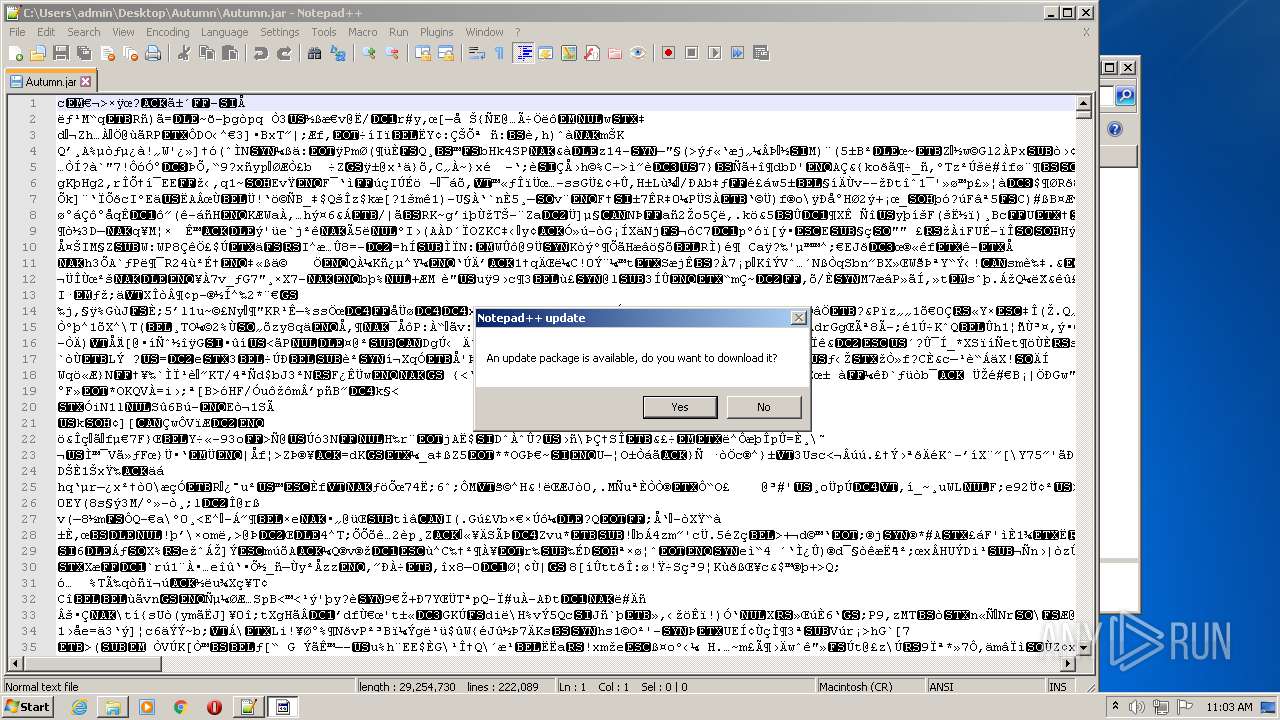
Task: Launch Internet Explorer from taskbar
Action: click(x=79, y=707)
